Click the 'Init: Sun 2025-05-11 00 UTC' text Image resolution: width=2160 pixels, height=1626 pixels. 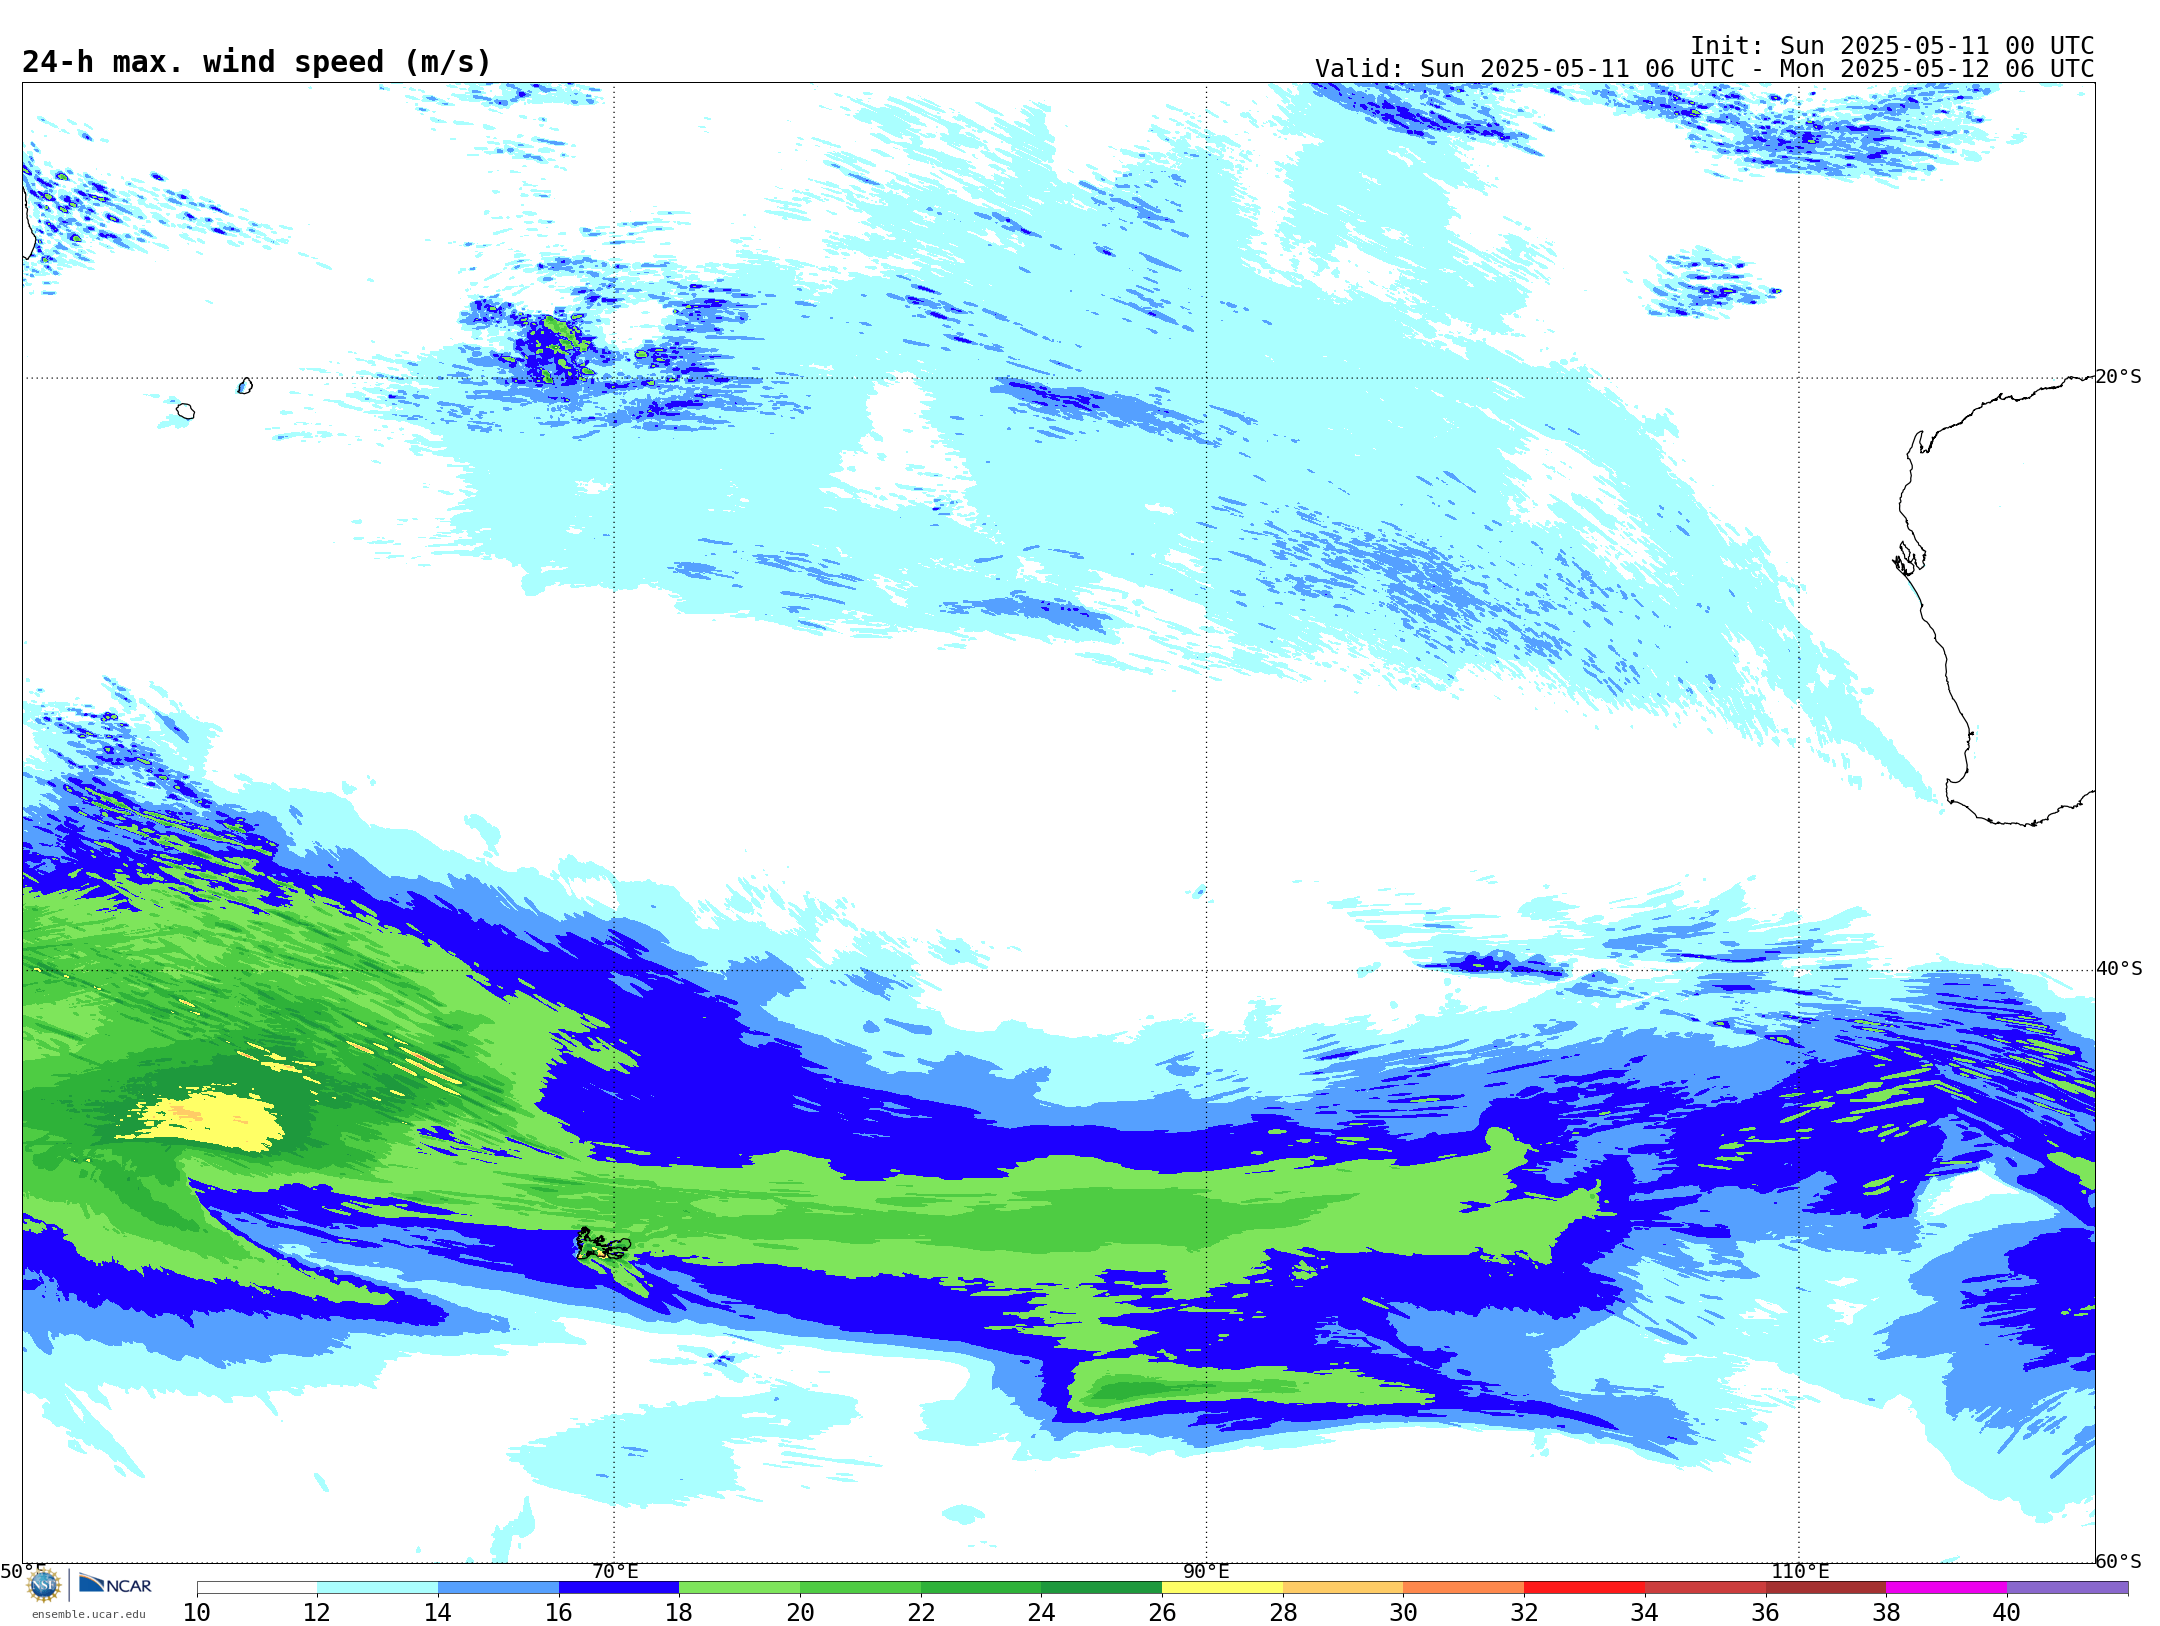(x=1892, y=46)
